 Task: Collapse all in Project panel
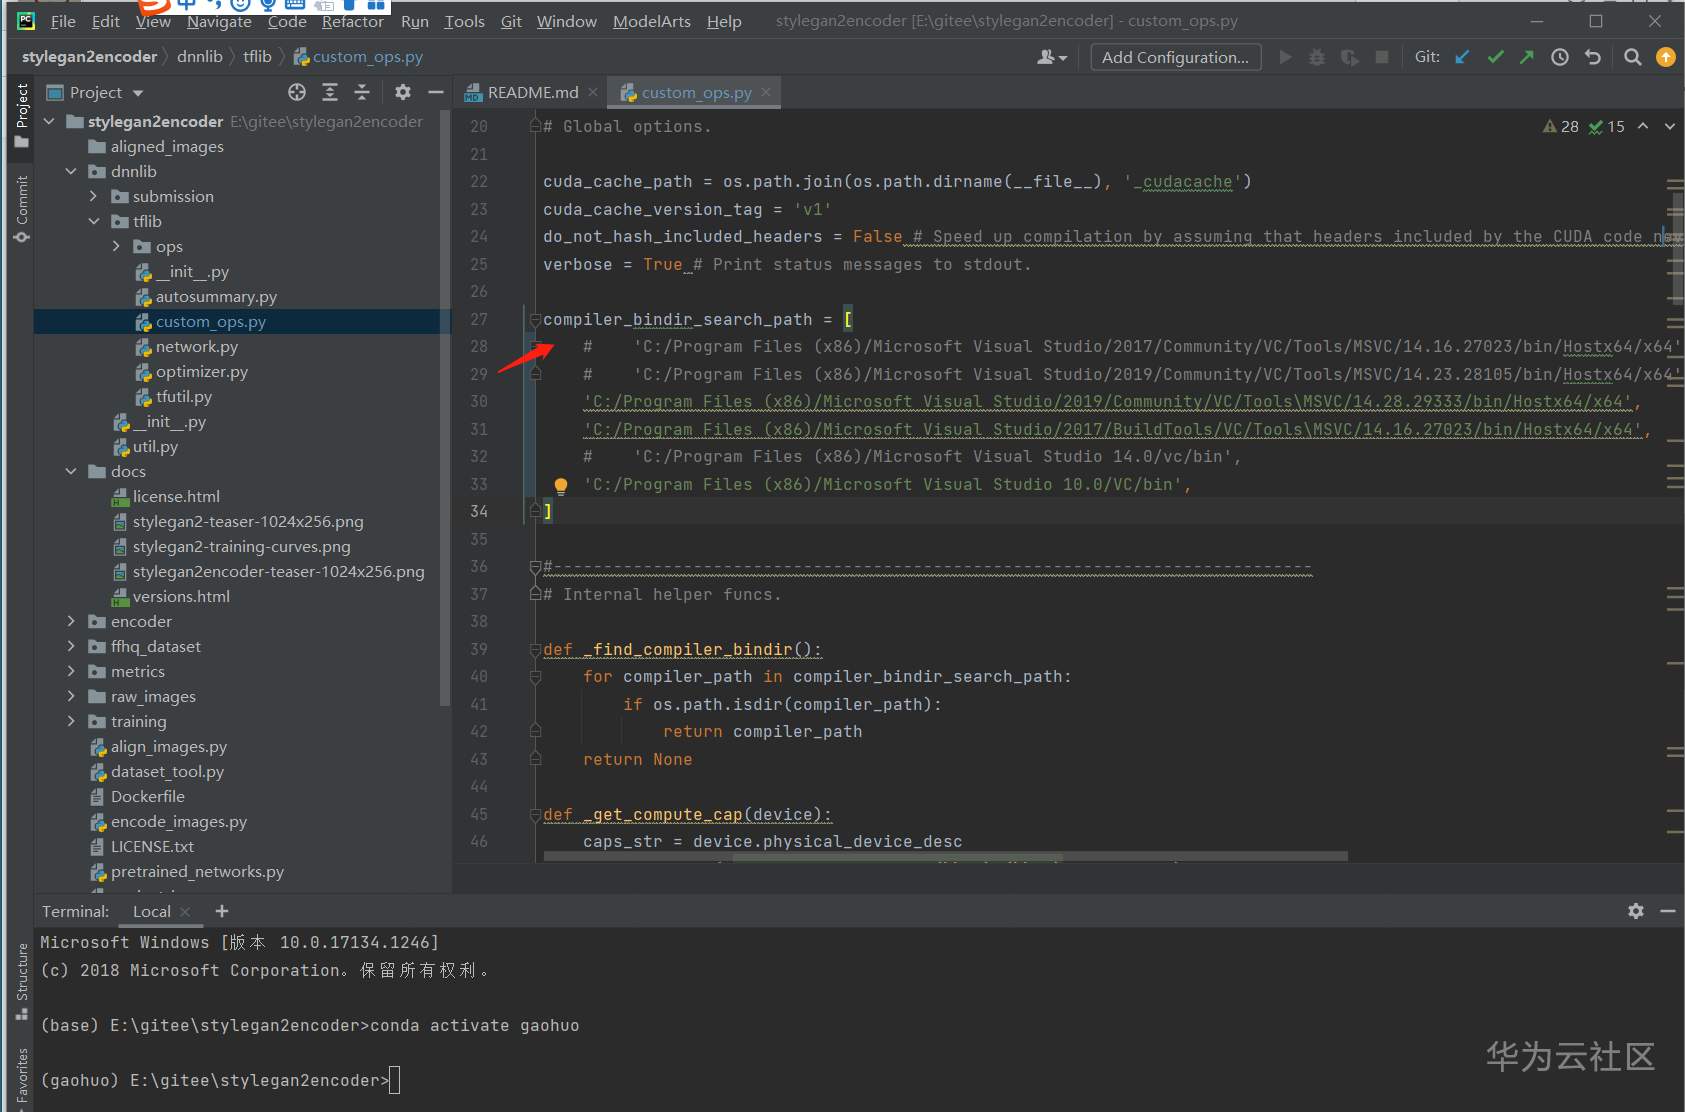362,92
